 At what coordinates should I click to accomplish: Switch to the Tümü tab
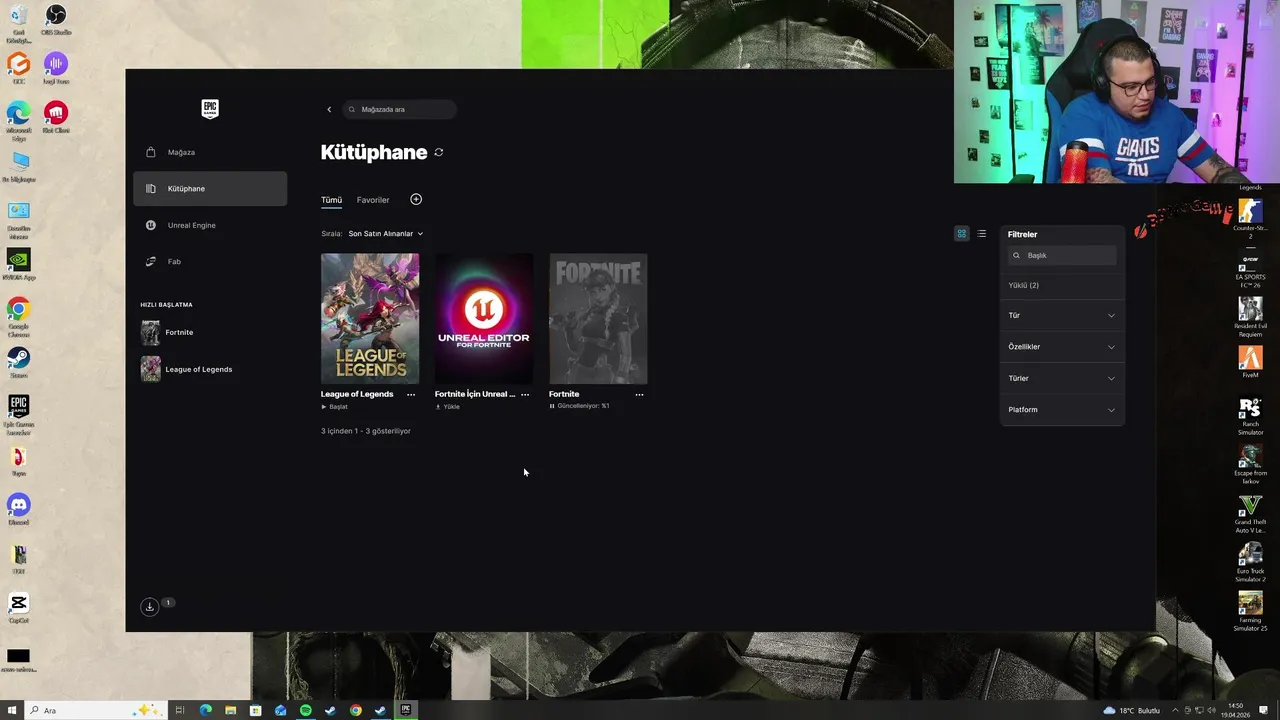pyautogui.click(x=331, y=200)
